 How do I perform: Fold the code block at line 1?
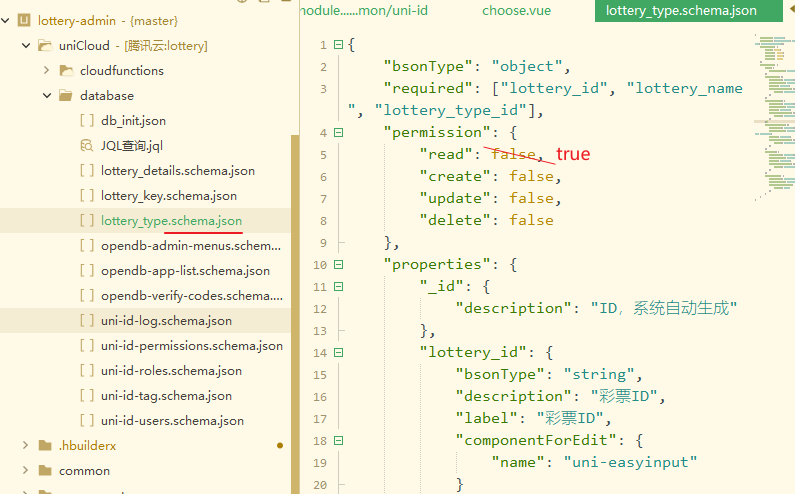pos(339,45)
